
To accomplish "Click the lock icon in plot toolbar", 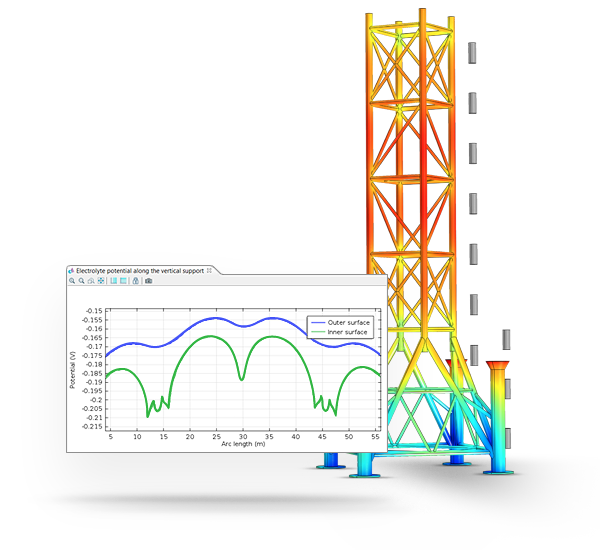I will coord(136,281).
